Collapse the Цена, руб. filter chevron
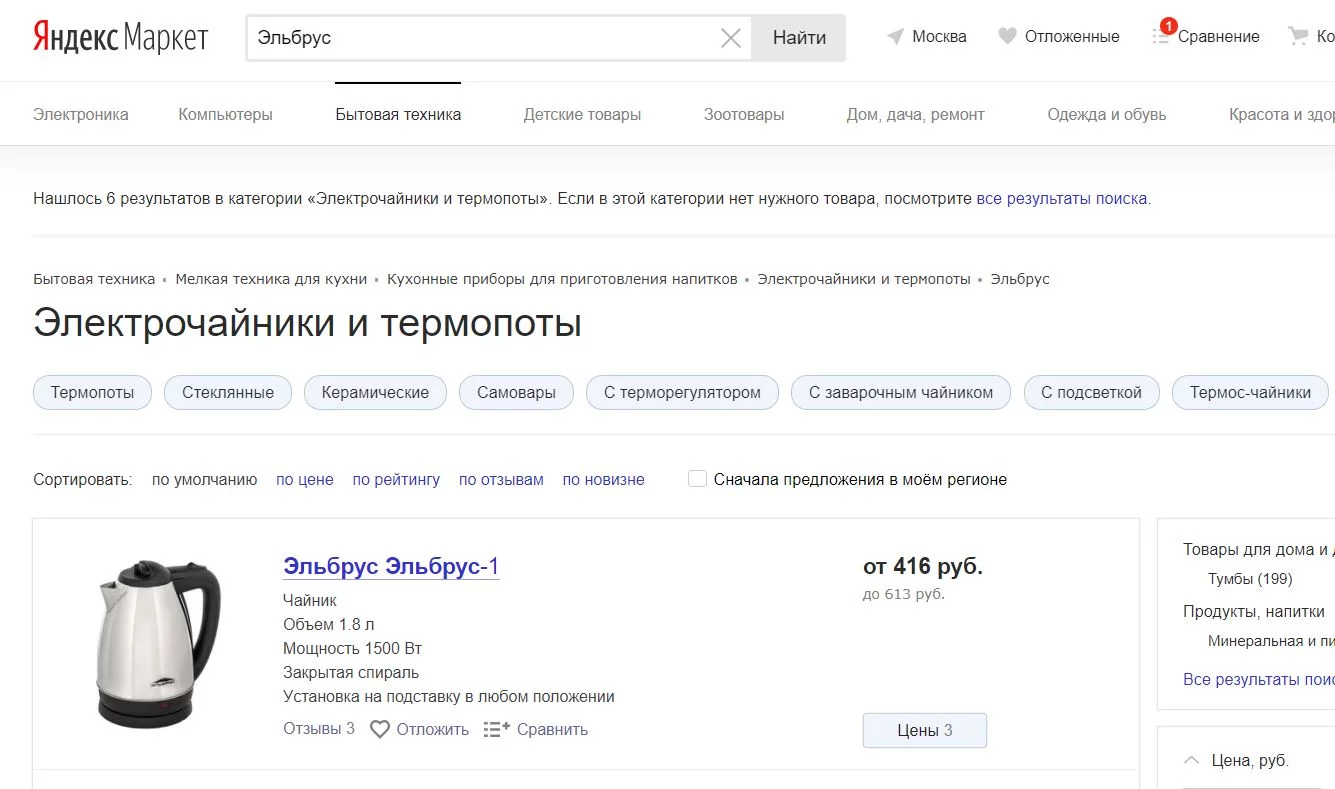 click(1192, 760)
